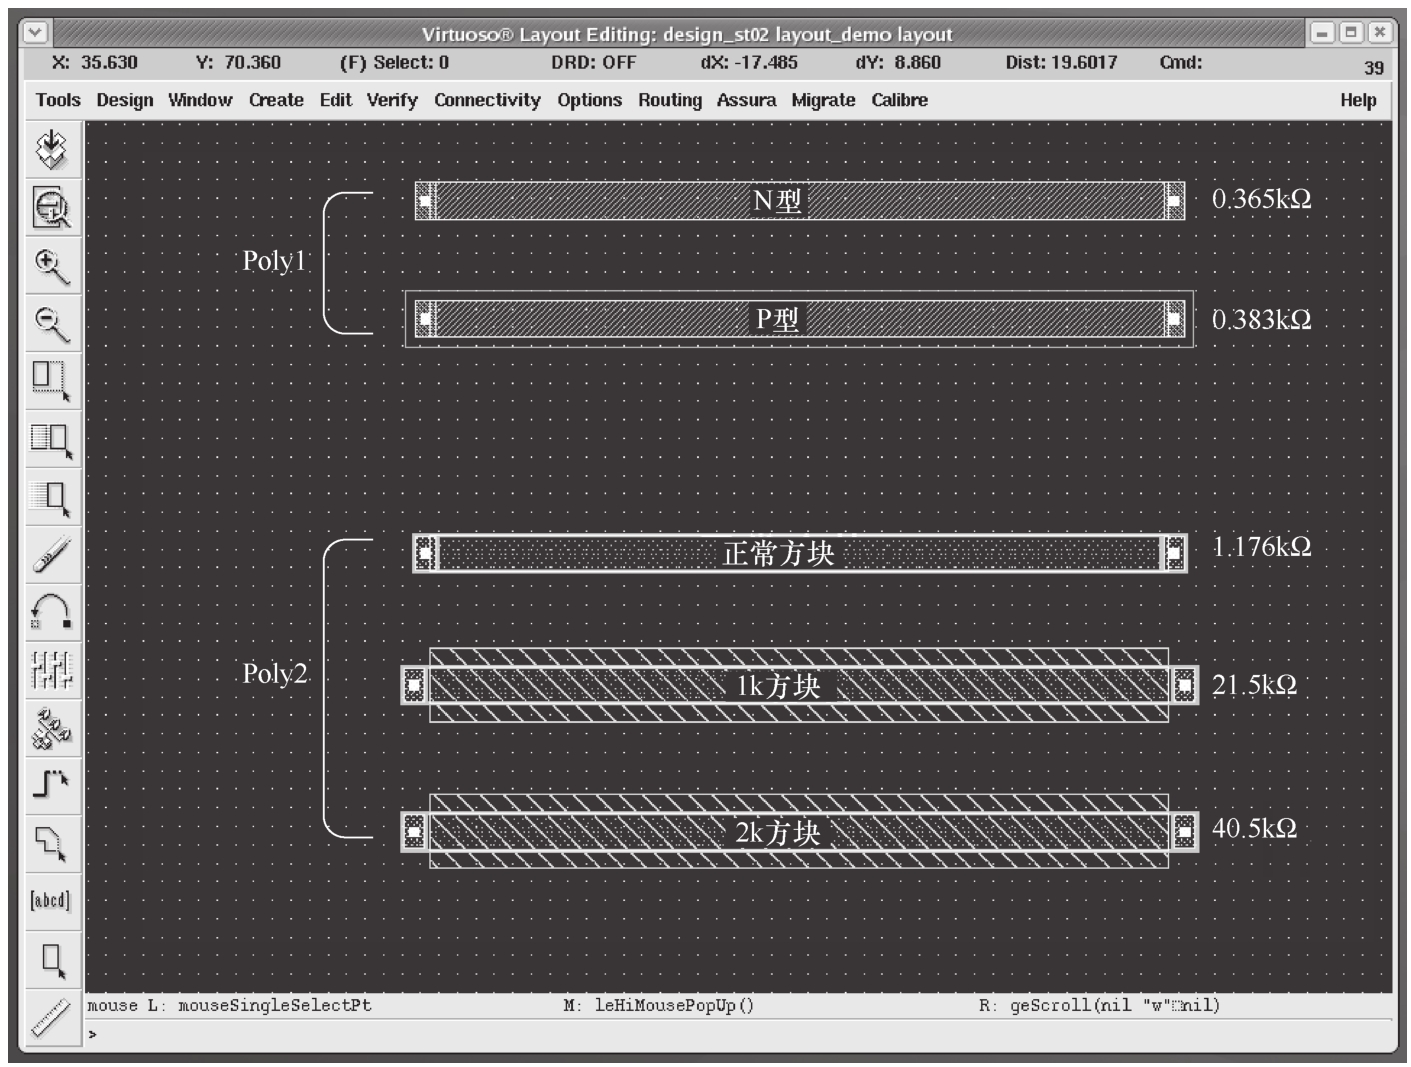Open the Help menu
1411x1067 pixels.
tap(1357, 100)
